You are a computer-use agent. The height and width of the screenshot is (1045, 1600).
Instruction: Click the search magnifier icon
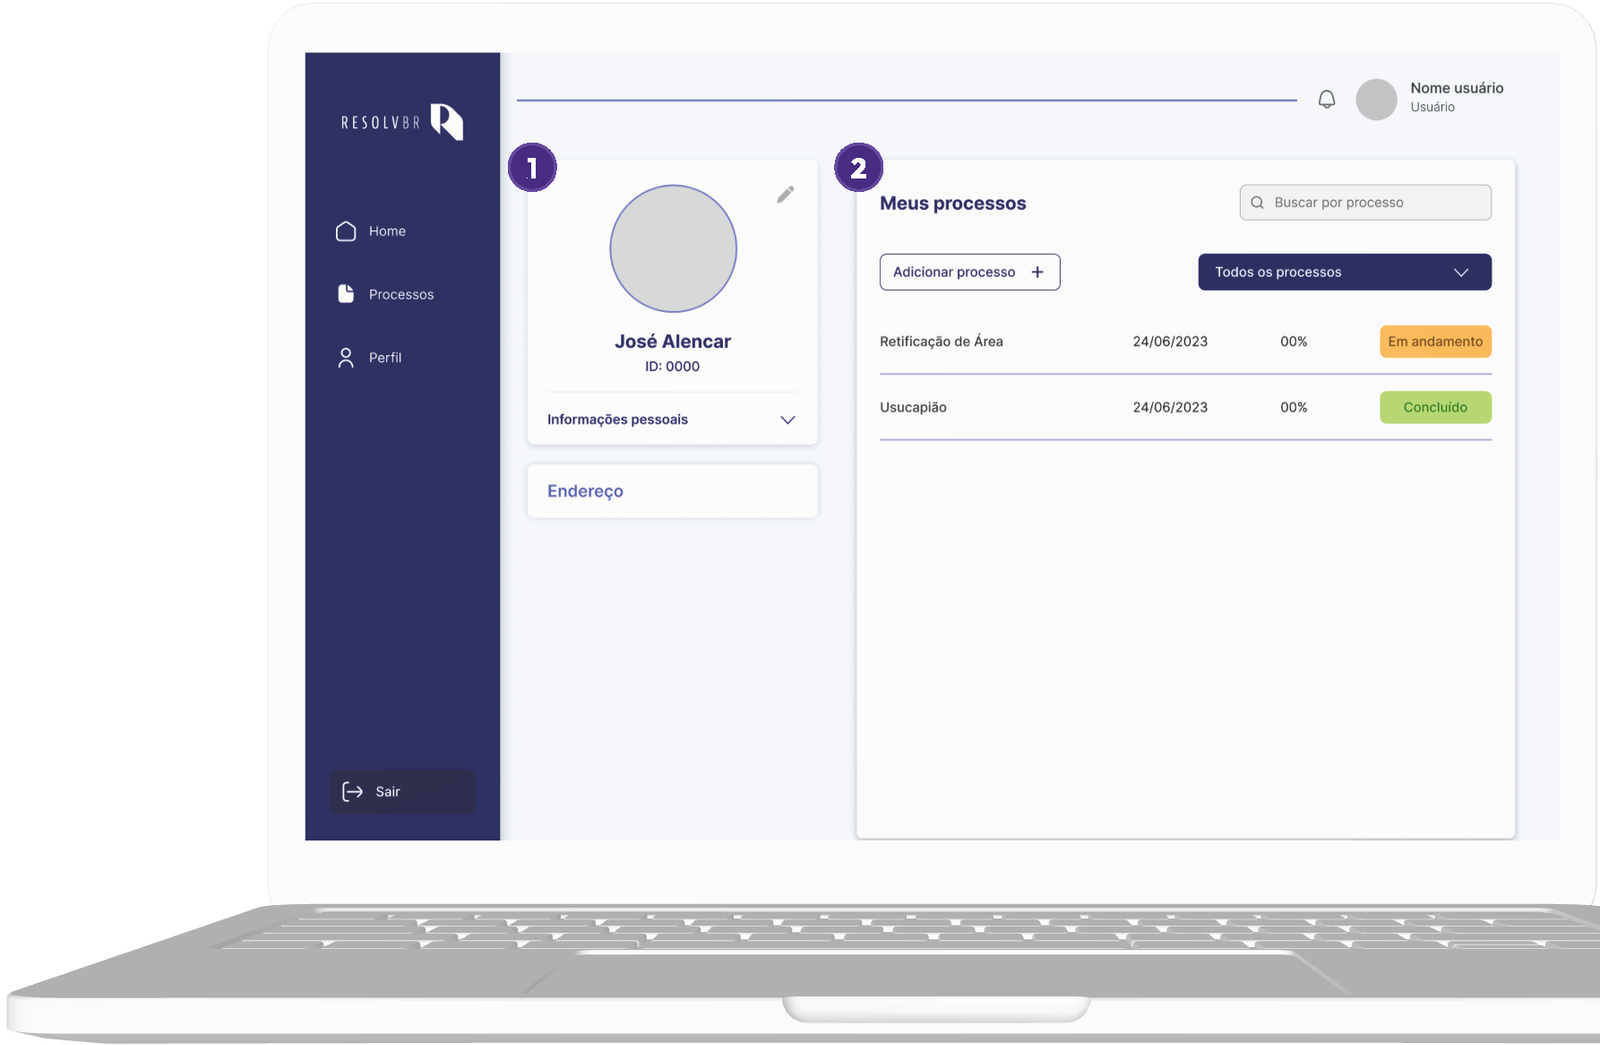[x=1257, y=202]
